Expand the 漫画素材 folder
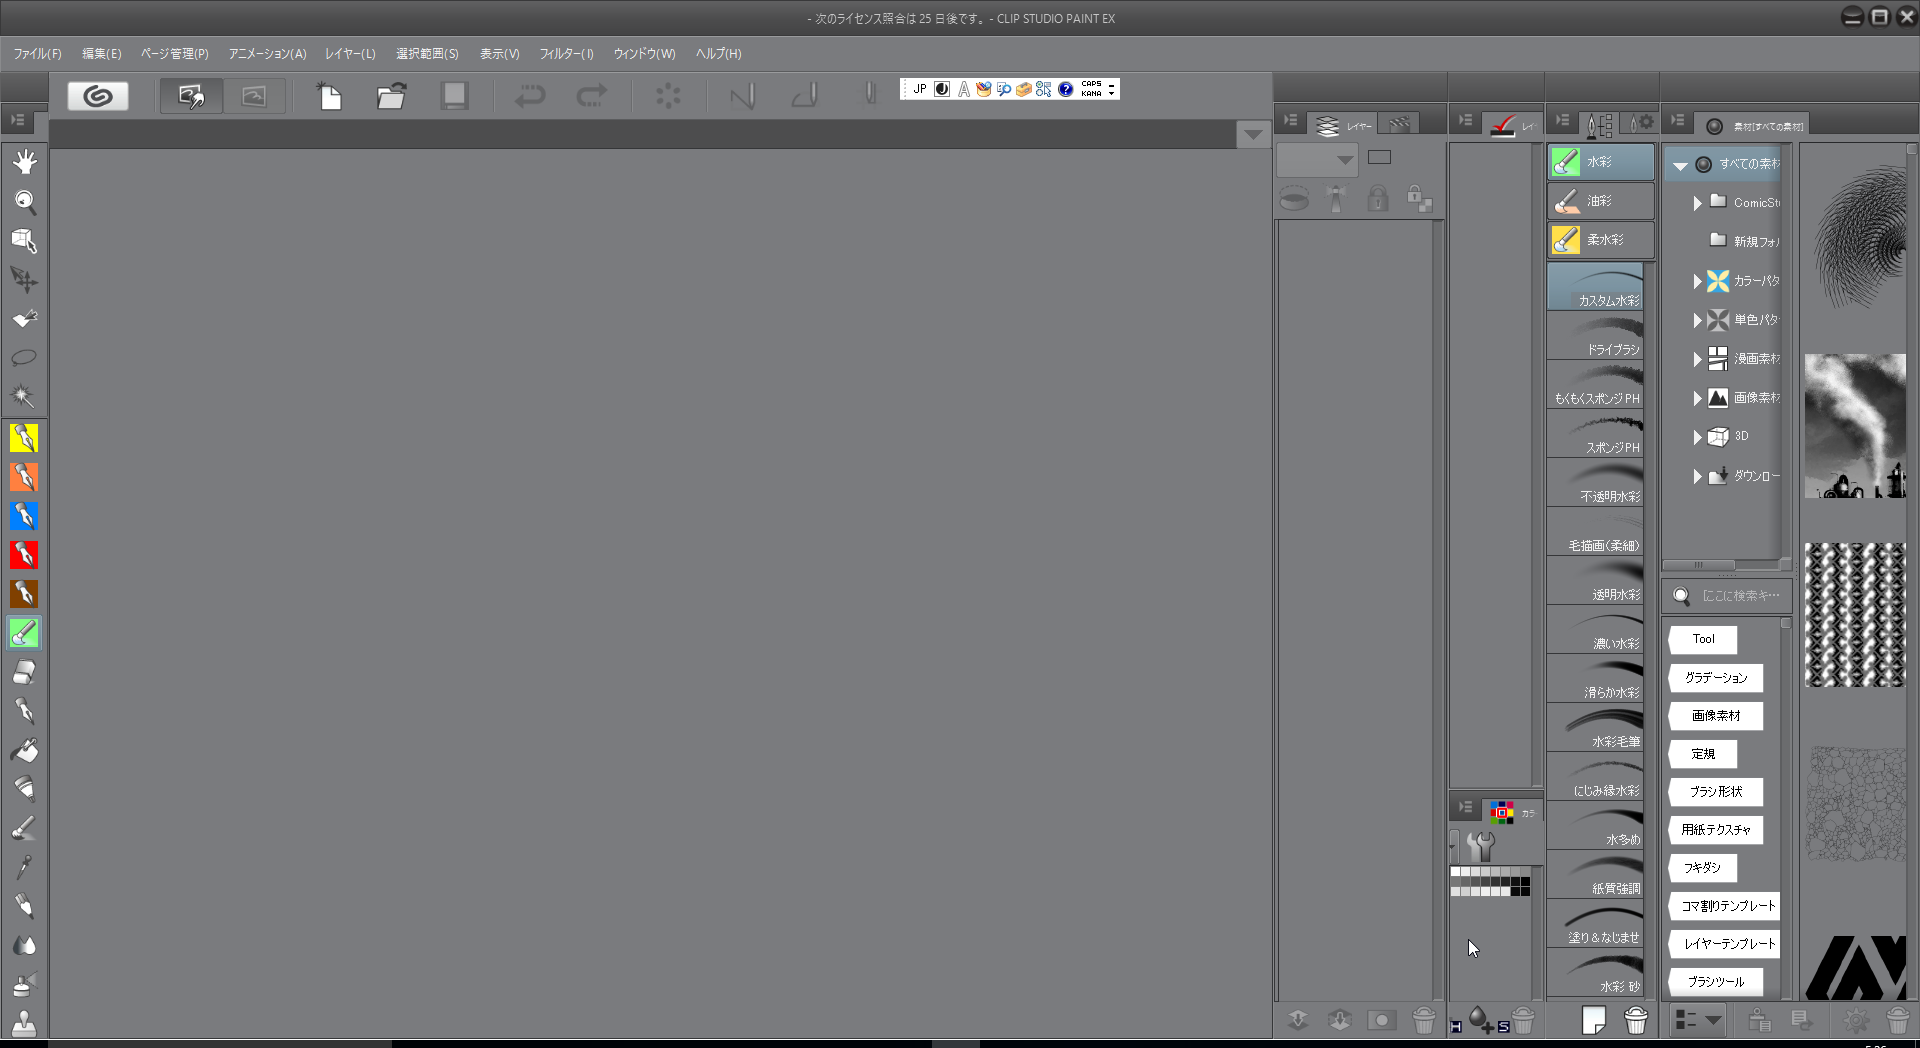The height and width of the screenshot is (1048, 1920). [1697, 360]
